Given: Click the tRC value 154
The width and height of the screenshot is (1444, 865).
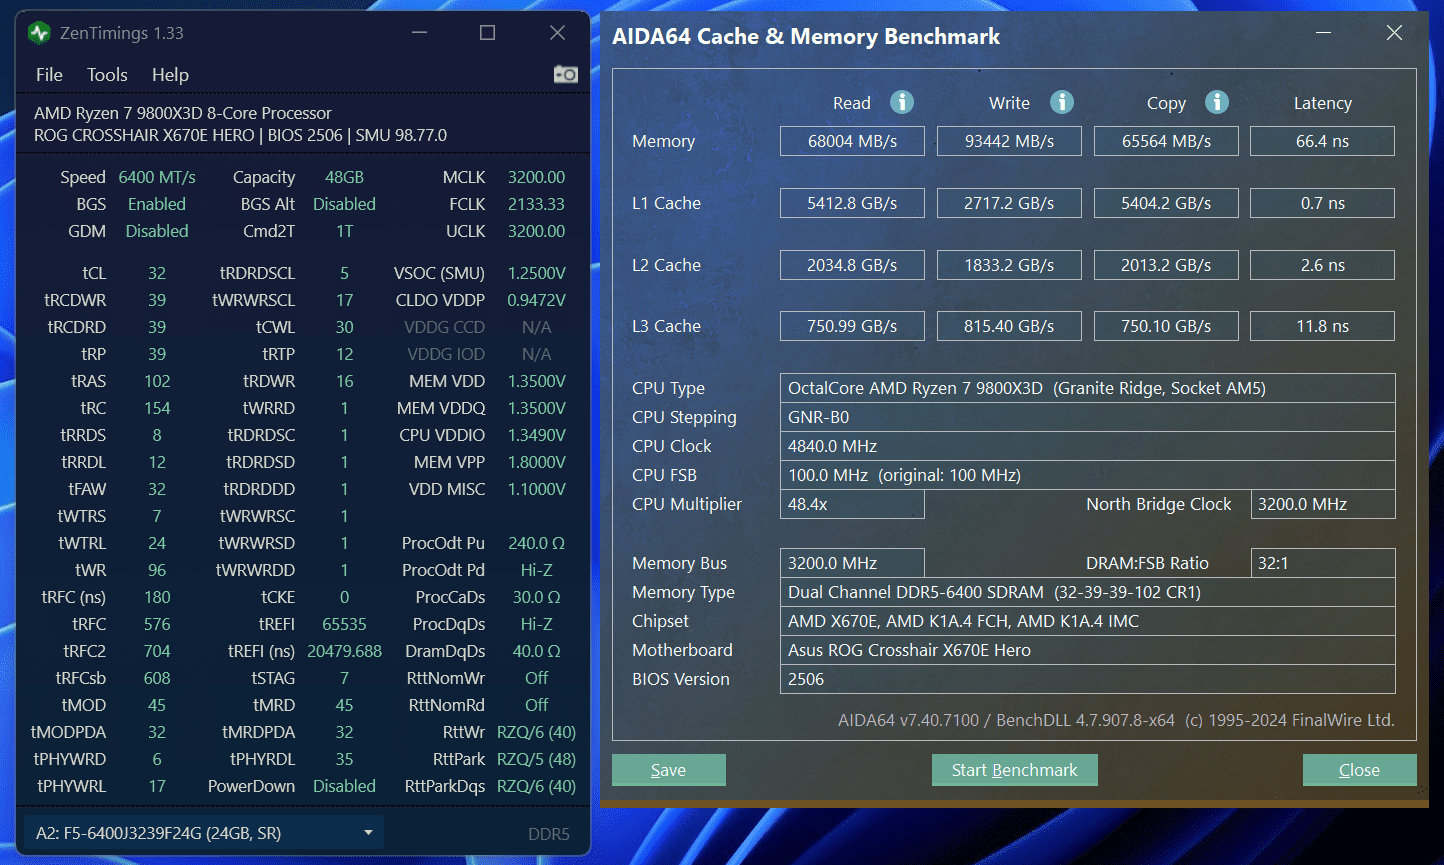Looking at the screenshot, I should pos(157,408).
